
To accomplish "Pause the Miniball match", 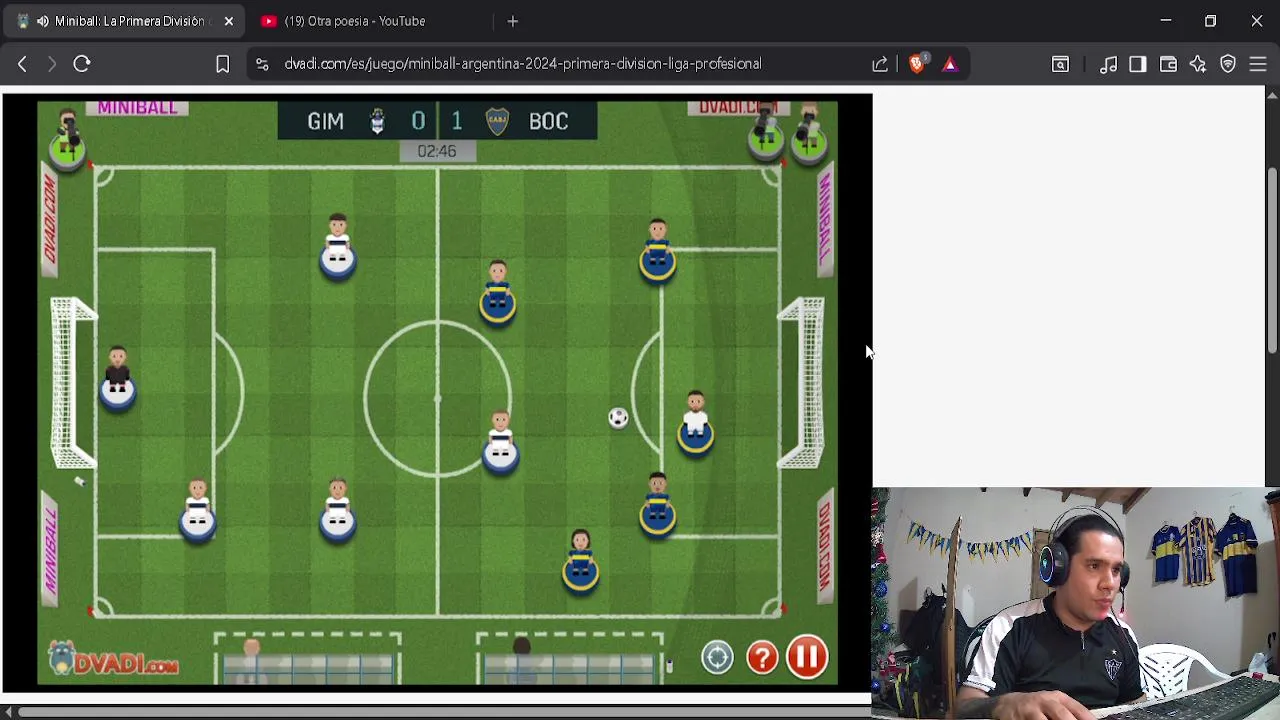I will [807, 657].
